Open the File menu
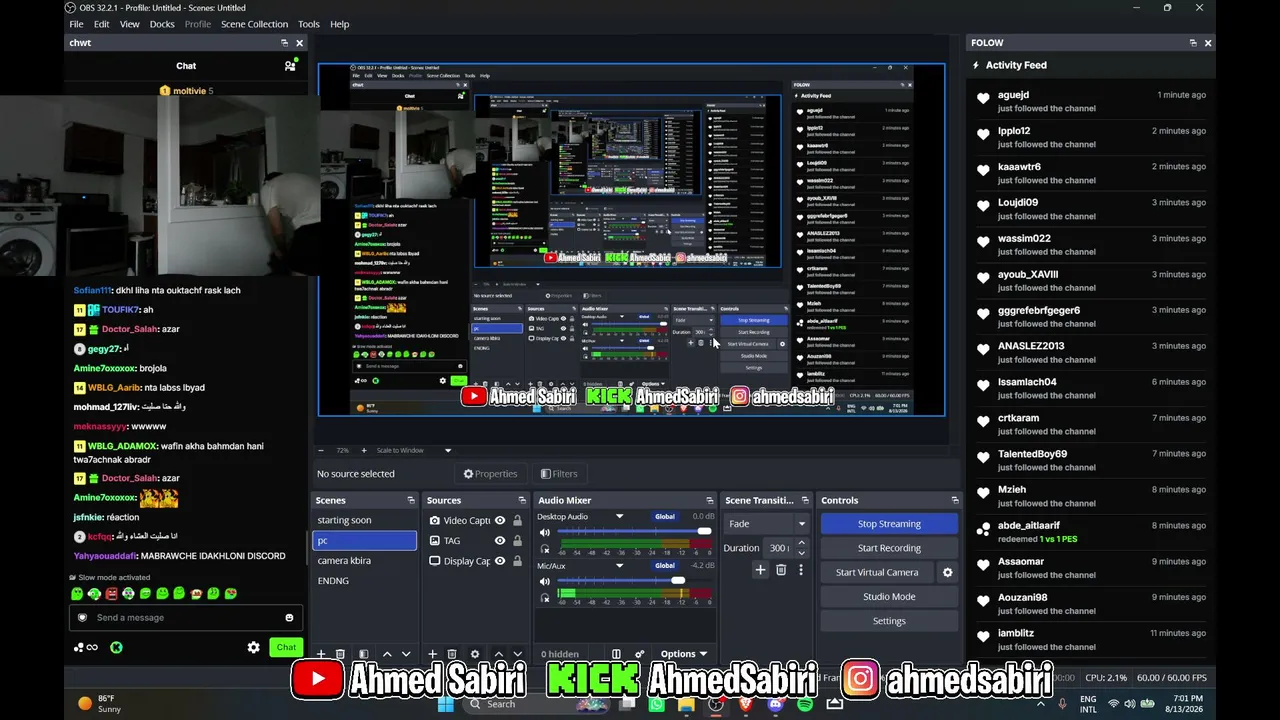1280x720 pixels. (76, 24)
